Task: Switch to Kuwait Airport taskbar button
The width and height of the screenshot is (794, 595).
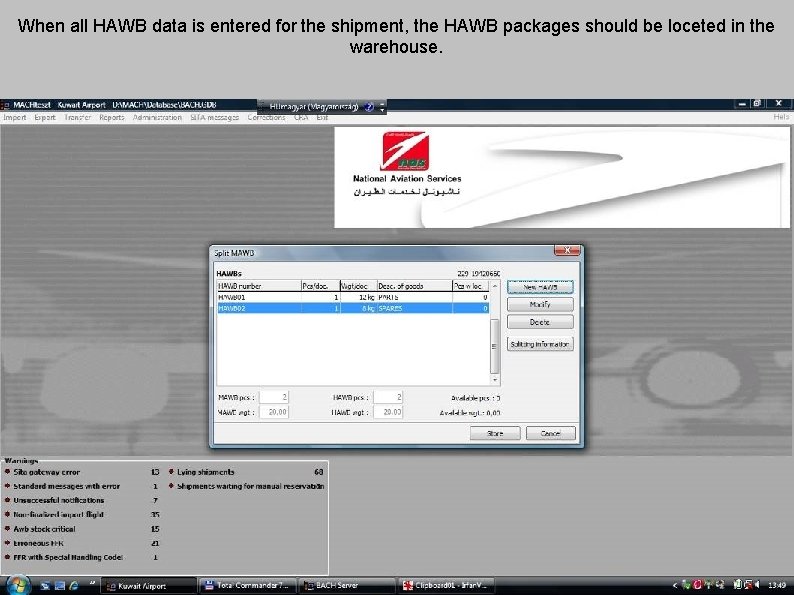Action: coord(148,586)
